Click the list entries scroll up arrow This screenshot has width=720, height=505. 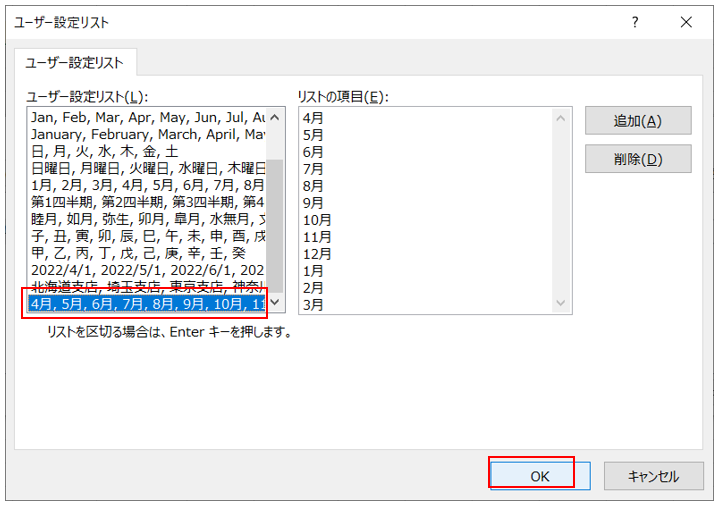coord(561,118)
